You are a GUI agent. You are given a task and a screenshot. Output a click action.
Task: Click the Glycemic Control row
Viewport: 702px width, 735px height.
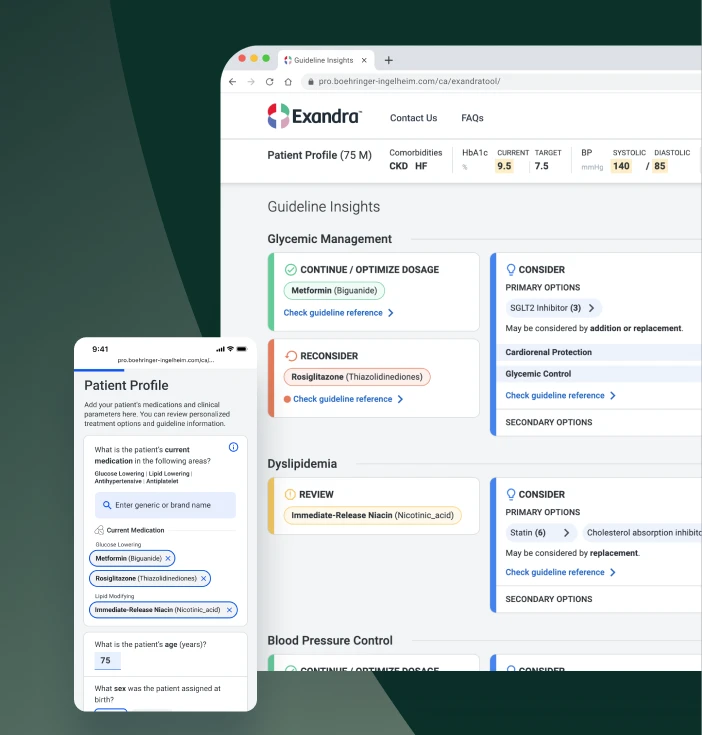[598, 374]
